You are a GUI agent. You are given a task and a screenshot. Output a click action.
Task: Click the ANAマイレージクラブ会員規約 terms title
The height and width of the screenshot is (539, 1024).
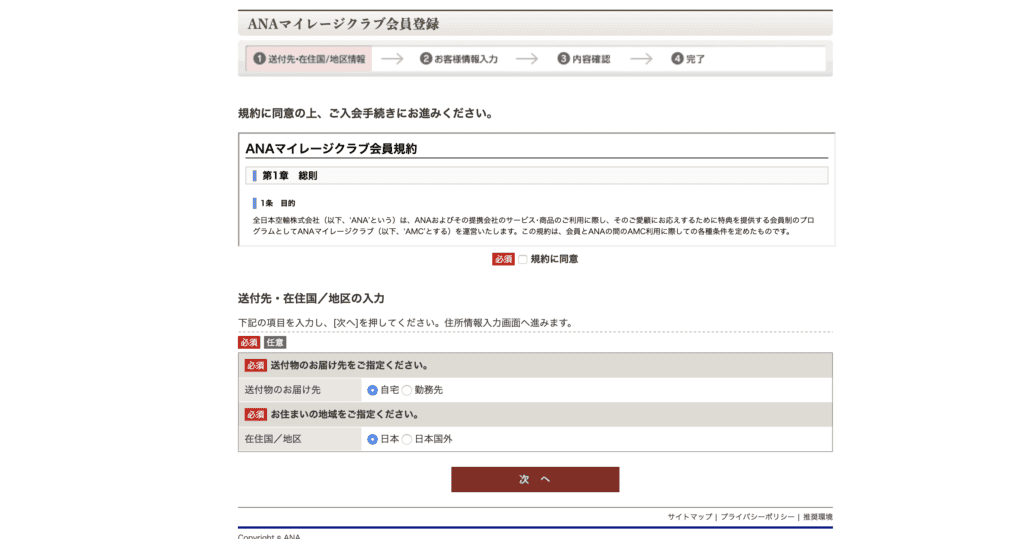click(331, 148)
